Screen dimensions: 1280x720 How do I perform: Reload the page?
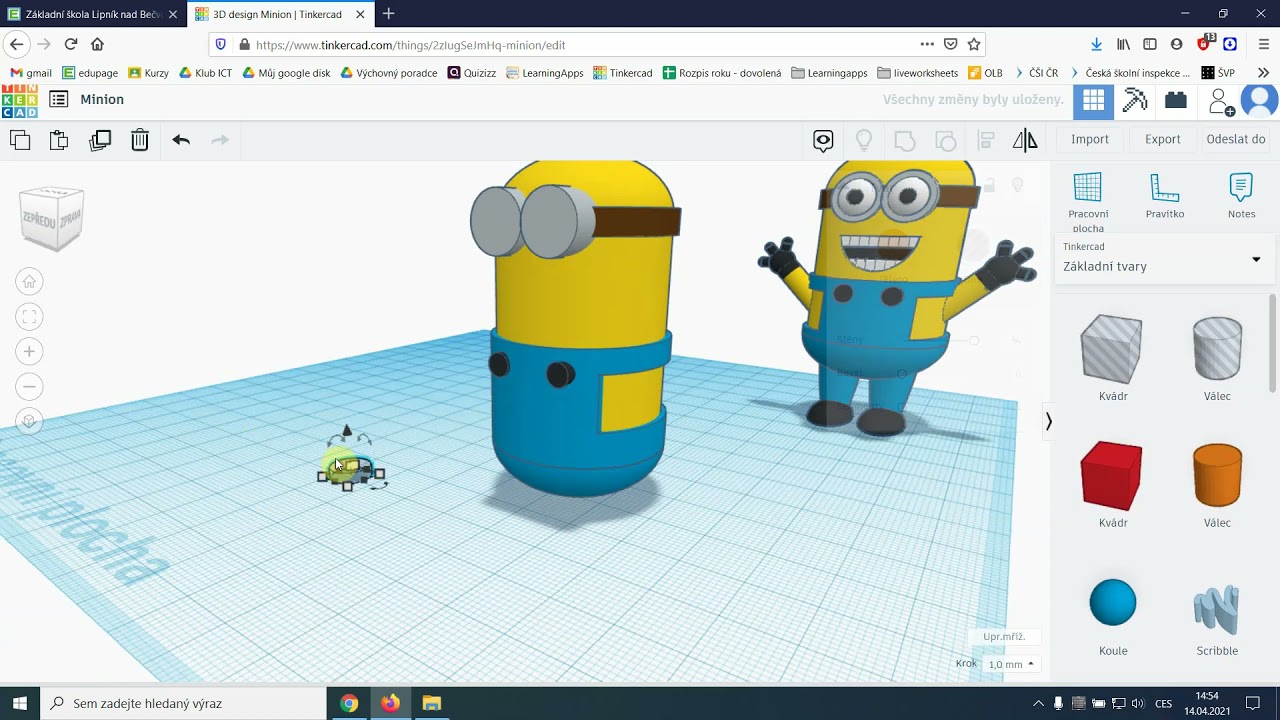pos(70,44)
